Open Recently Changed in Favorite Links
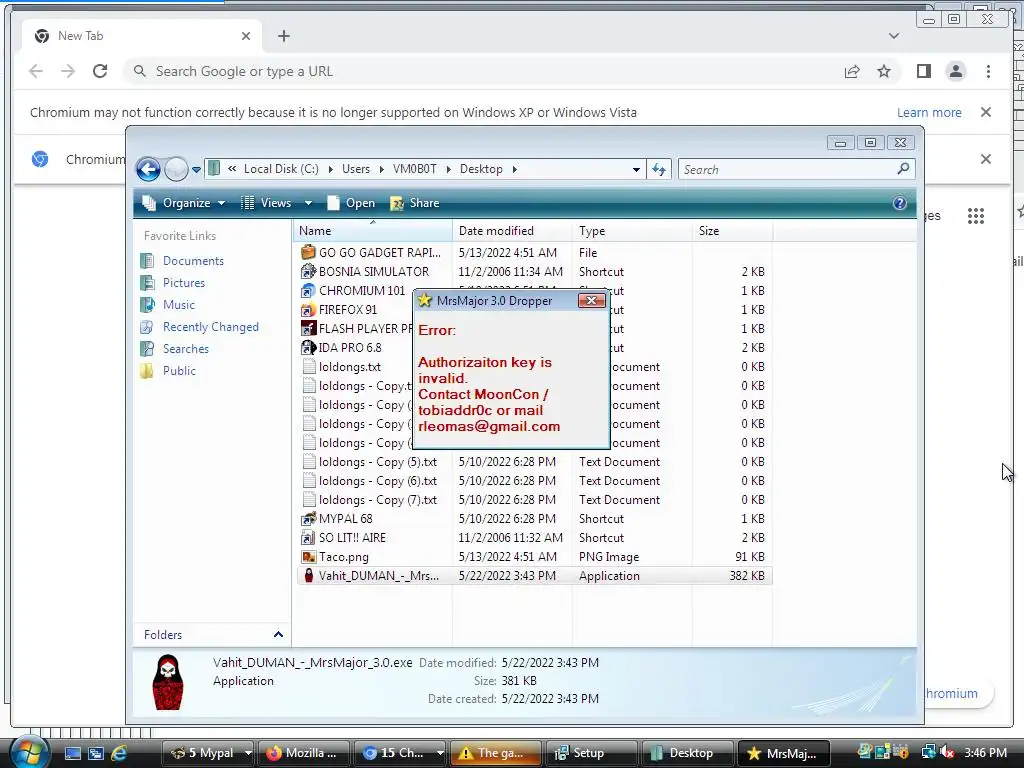The height and width of the screenshot is (768, 1024). (211, 327)
